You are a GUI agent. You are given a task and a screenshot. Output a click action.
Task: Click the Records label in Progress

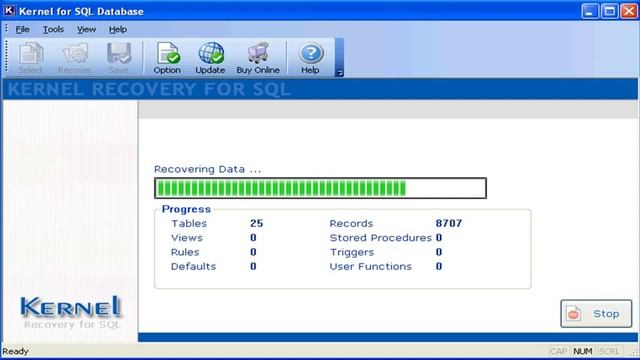351,223
